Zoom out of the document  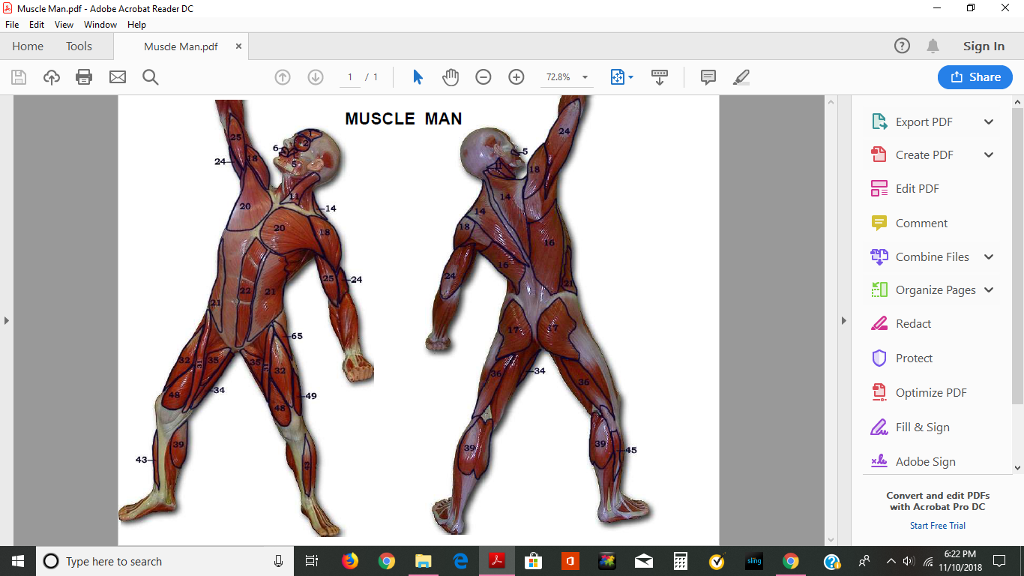click(x=483, y=76)
